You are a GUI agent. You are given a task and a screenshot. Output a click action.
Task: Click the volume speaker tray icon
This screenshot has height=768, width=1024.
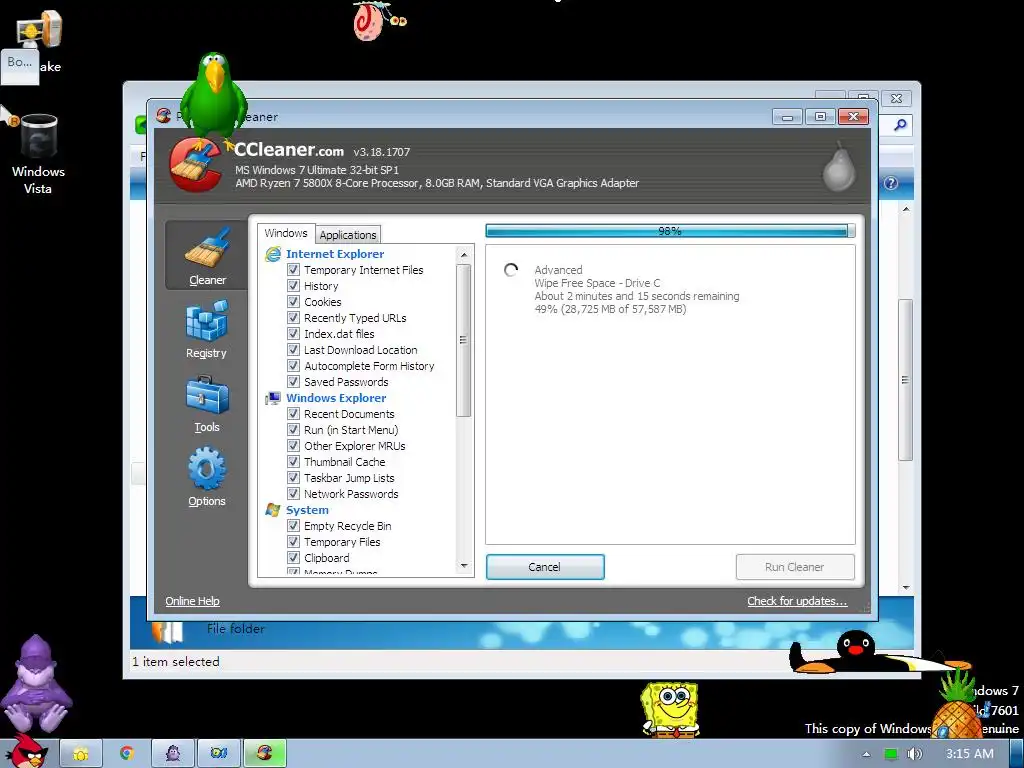(914, 754)
